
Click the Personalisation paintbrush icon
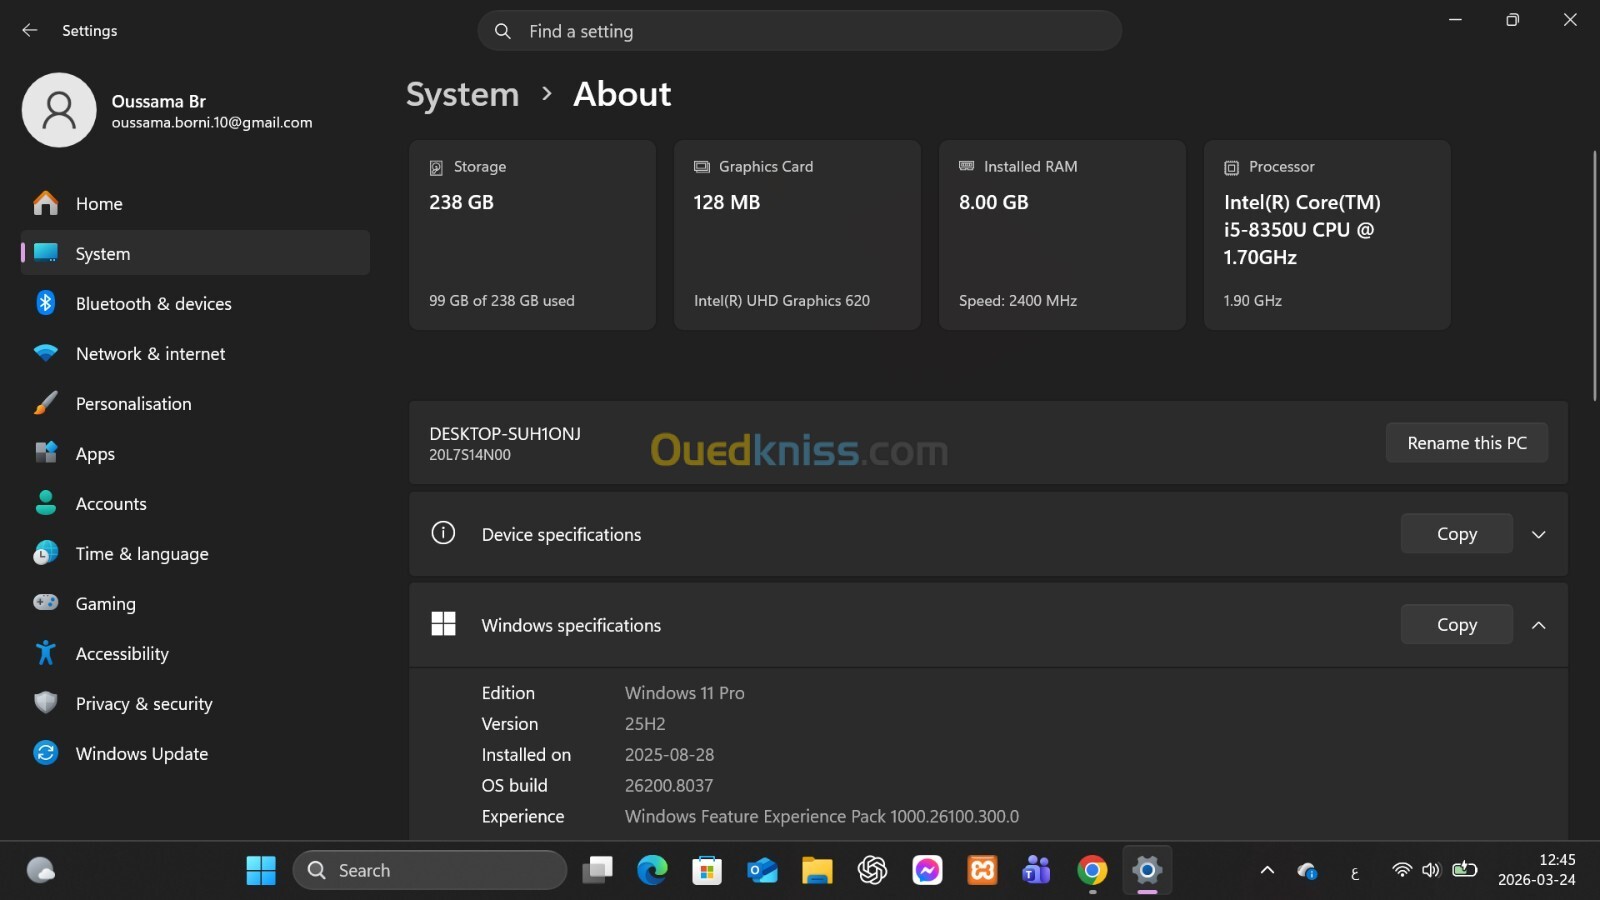click(x=46, y=403)
